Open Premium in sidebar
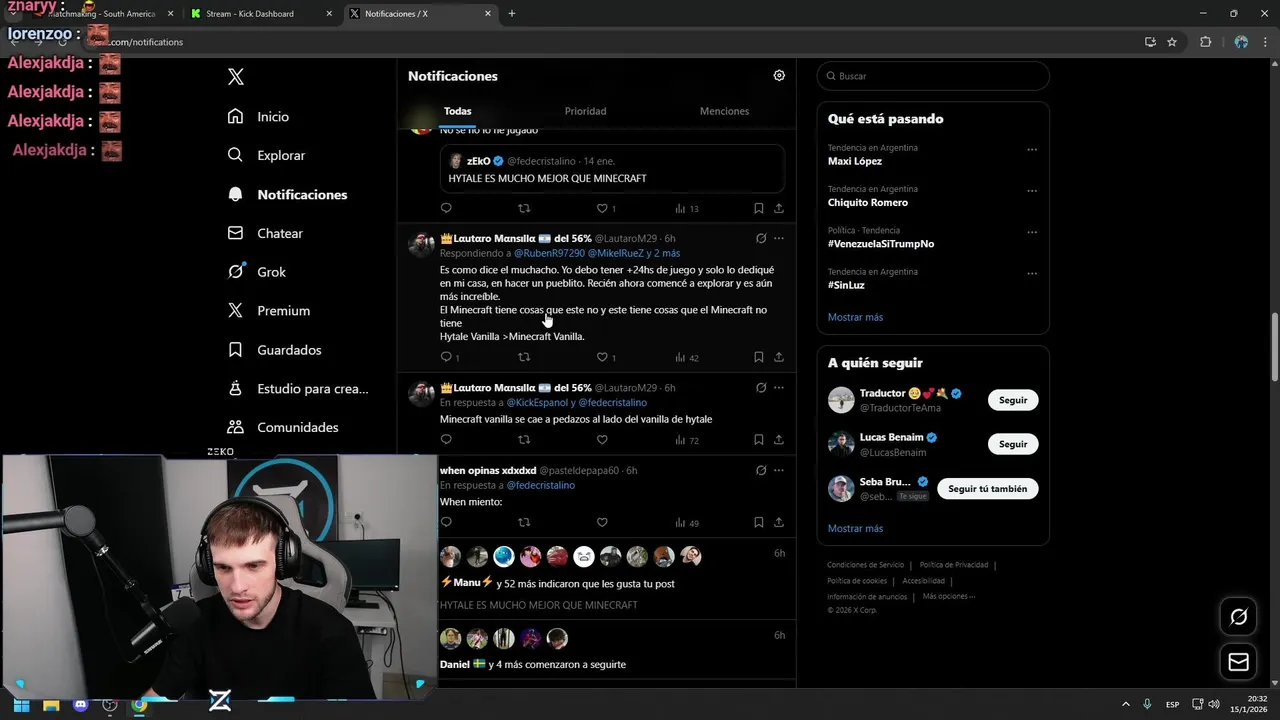This screenshot has height=720, width=1280. tap(268, 310)
